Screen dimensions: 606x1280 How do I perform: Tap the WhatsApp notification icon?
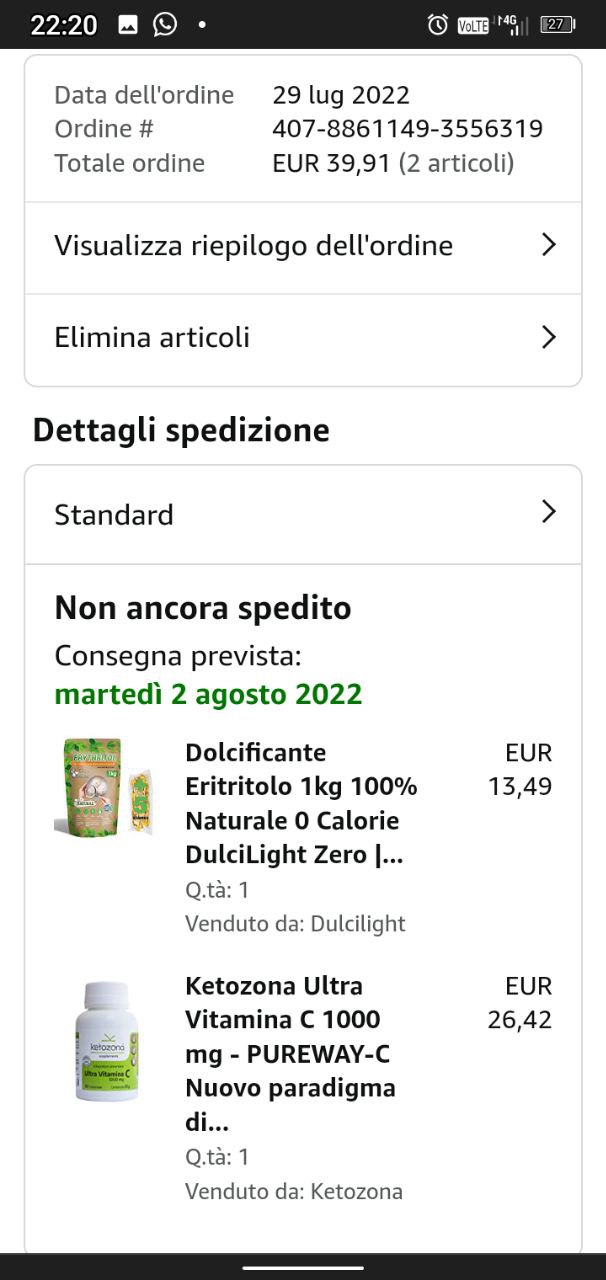point(165,25)
